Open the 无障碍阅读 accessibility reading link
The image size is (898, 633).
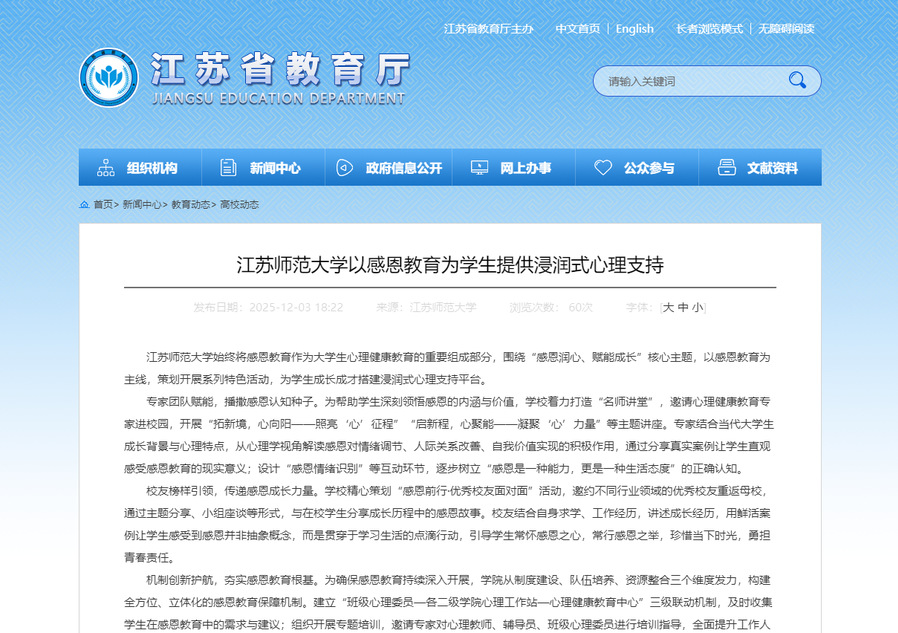point(786,29)
